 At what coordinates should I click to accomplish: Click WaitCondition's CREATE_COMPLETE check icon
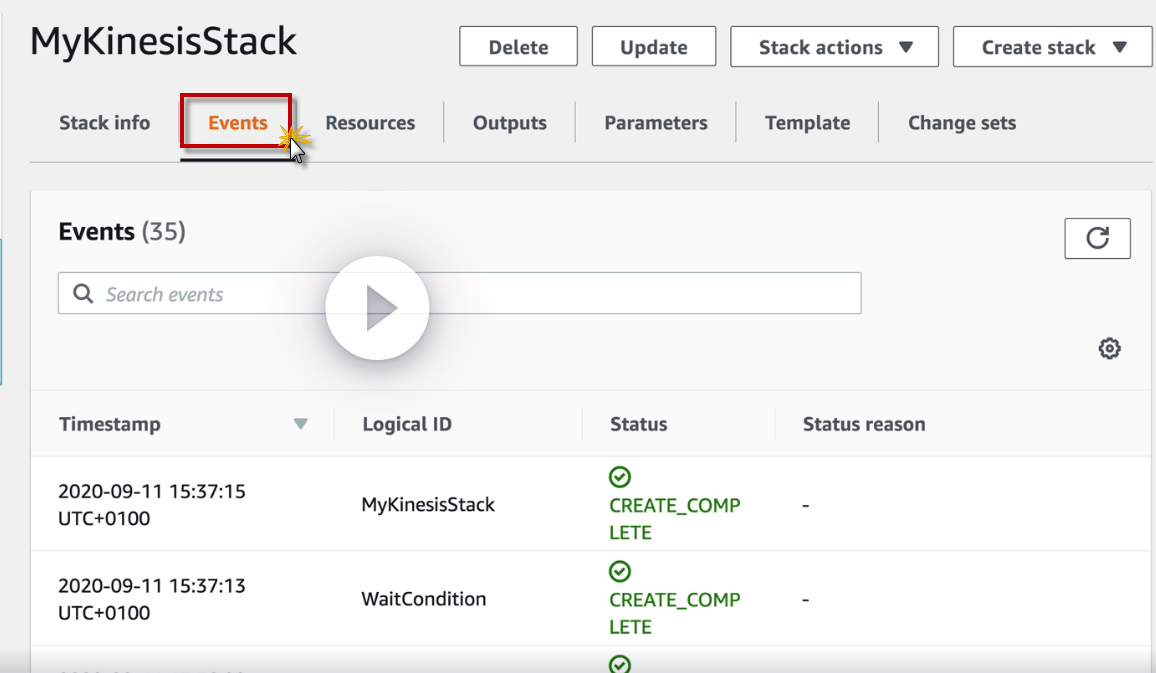click(620, 571)
